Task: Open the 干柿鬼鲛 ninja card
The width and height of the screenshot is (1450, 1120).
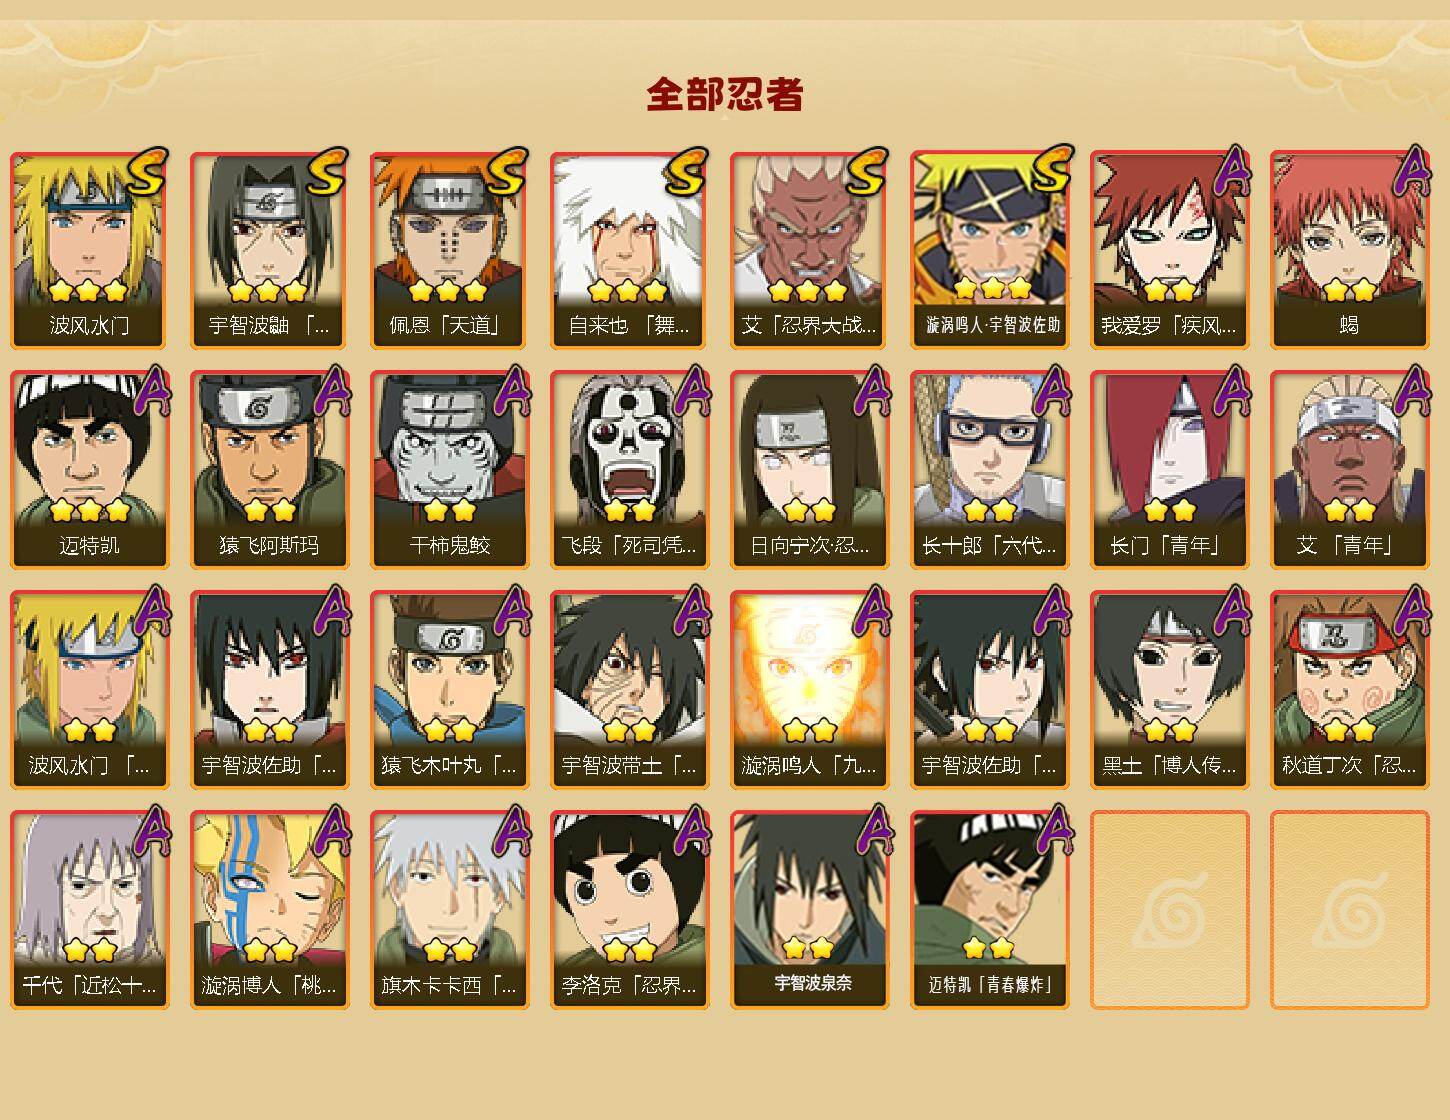Action: pyautogui.click(x=450, y=470)
